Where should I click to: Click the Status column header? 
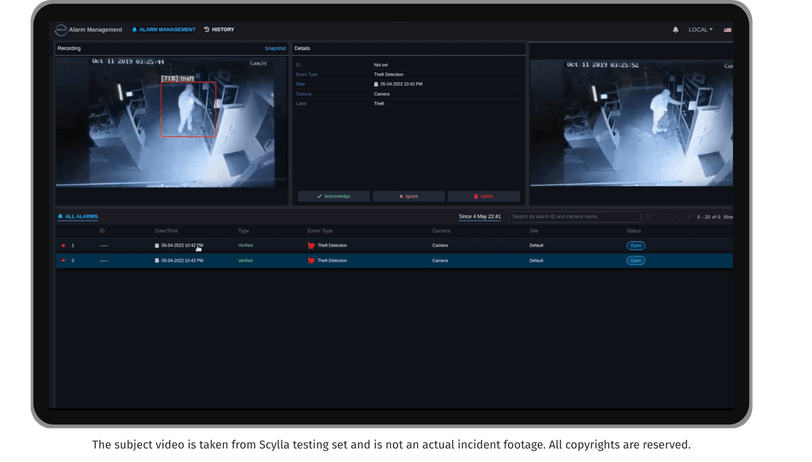tap(634, 231)
